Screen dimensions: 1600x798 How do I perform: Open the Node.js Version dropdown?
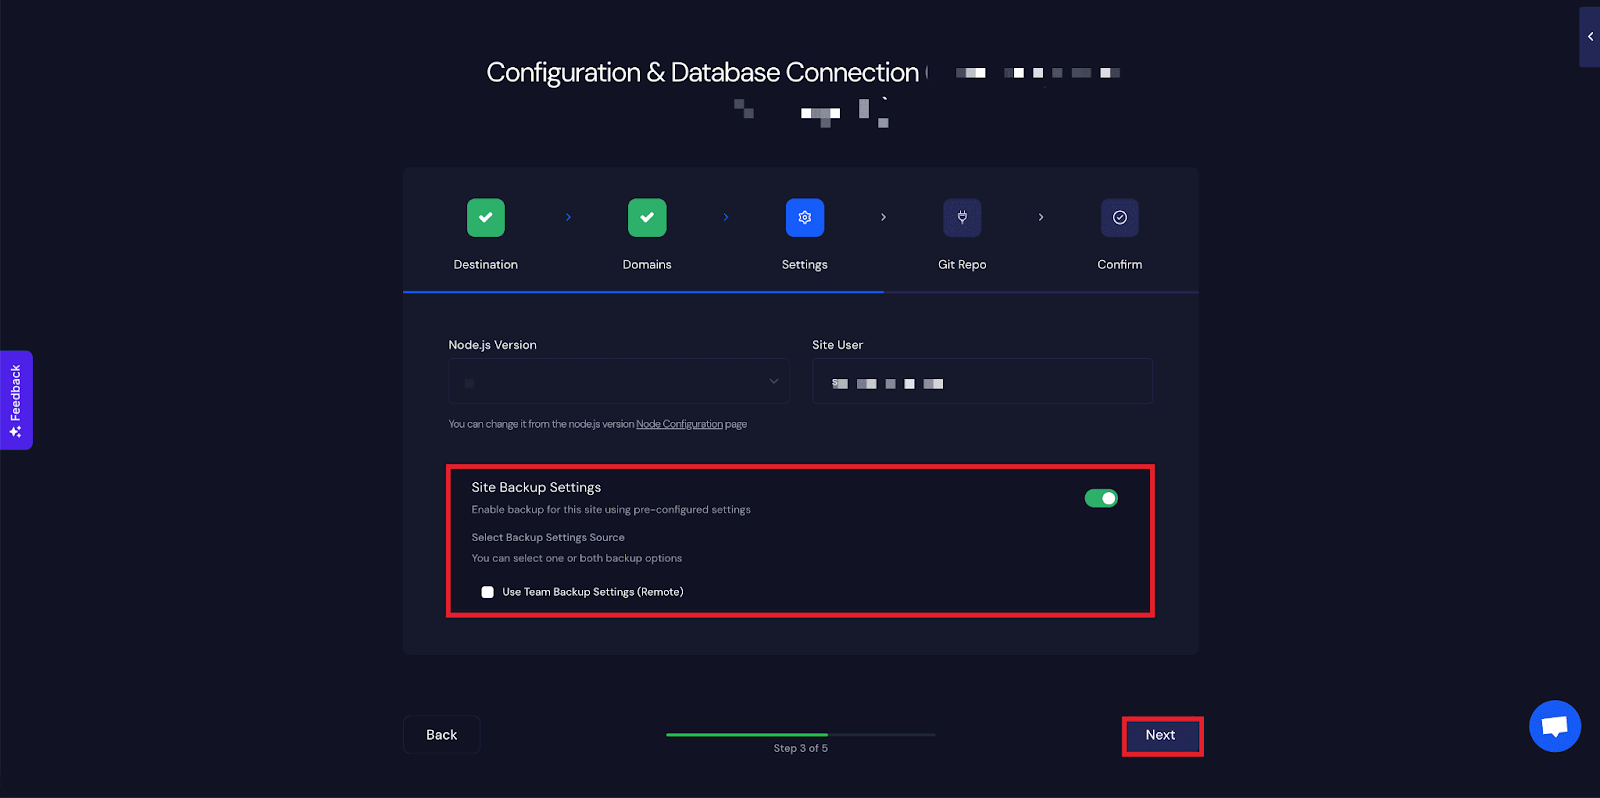pos(618,382)
